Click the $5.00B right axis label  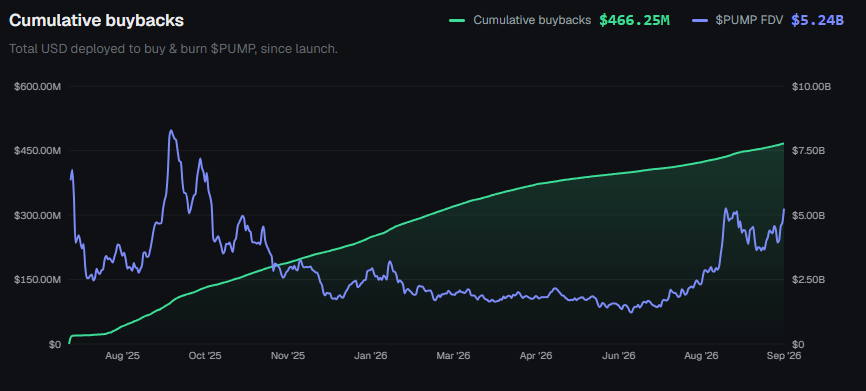[809, 215]
